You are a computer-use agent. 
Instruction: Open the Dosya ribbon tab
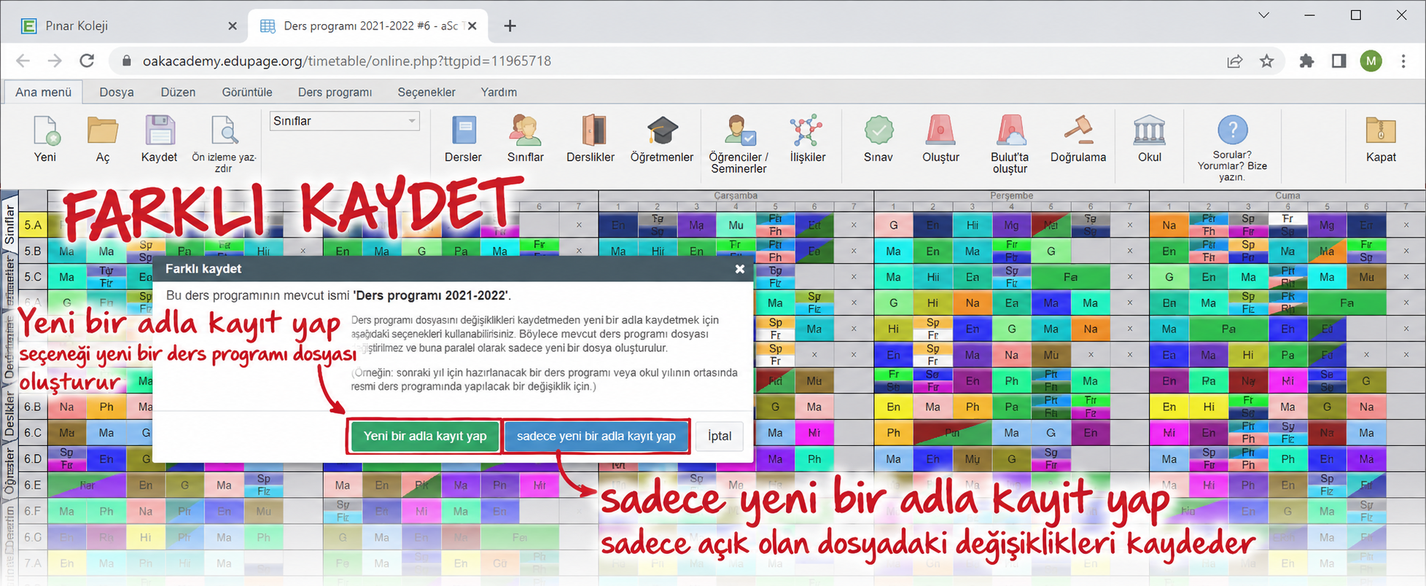coord(116,92)
